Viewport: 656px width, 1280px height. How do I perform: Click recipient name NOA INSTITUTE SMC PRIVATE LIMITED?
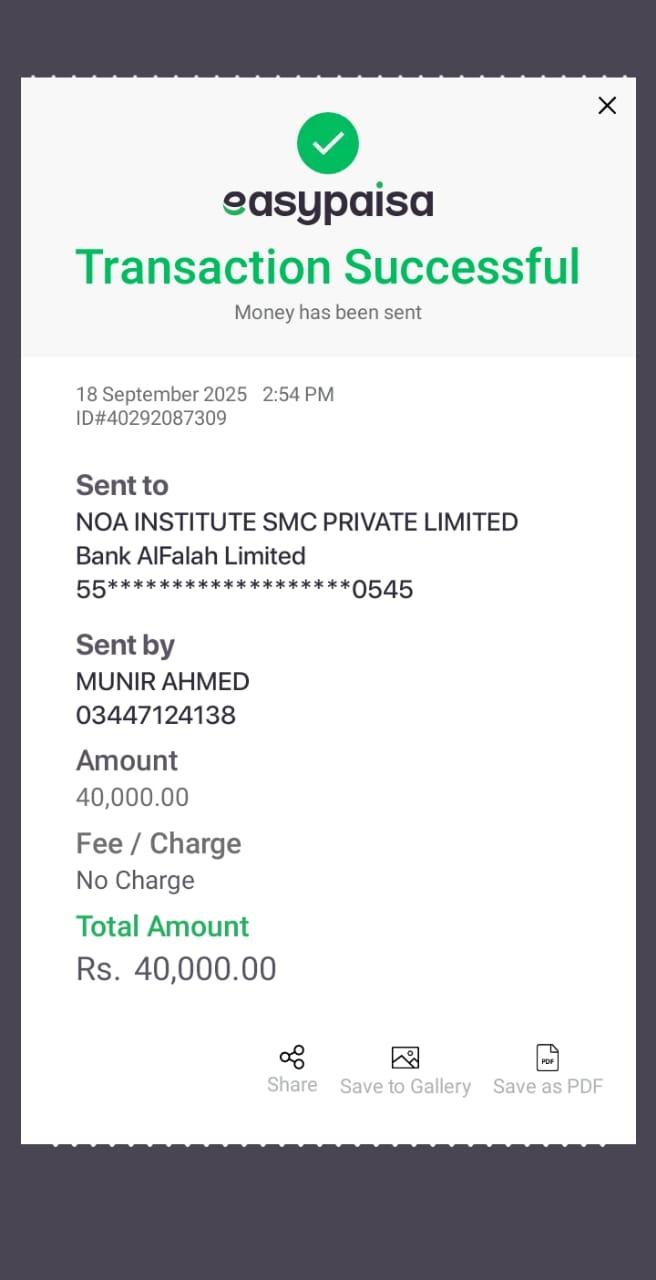click(297, 522)
